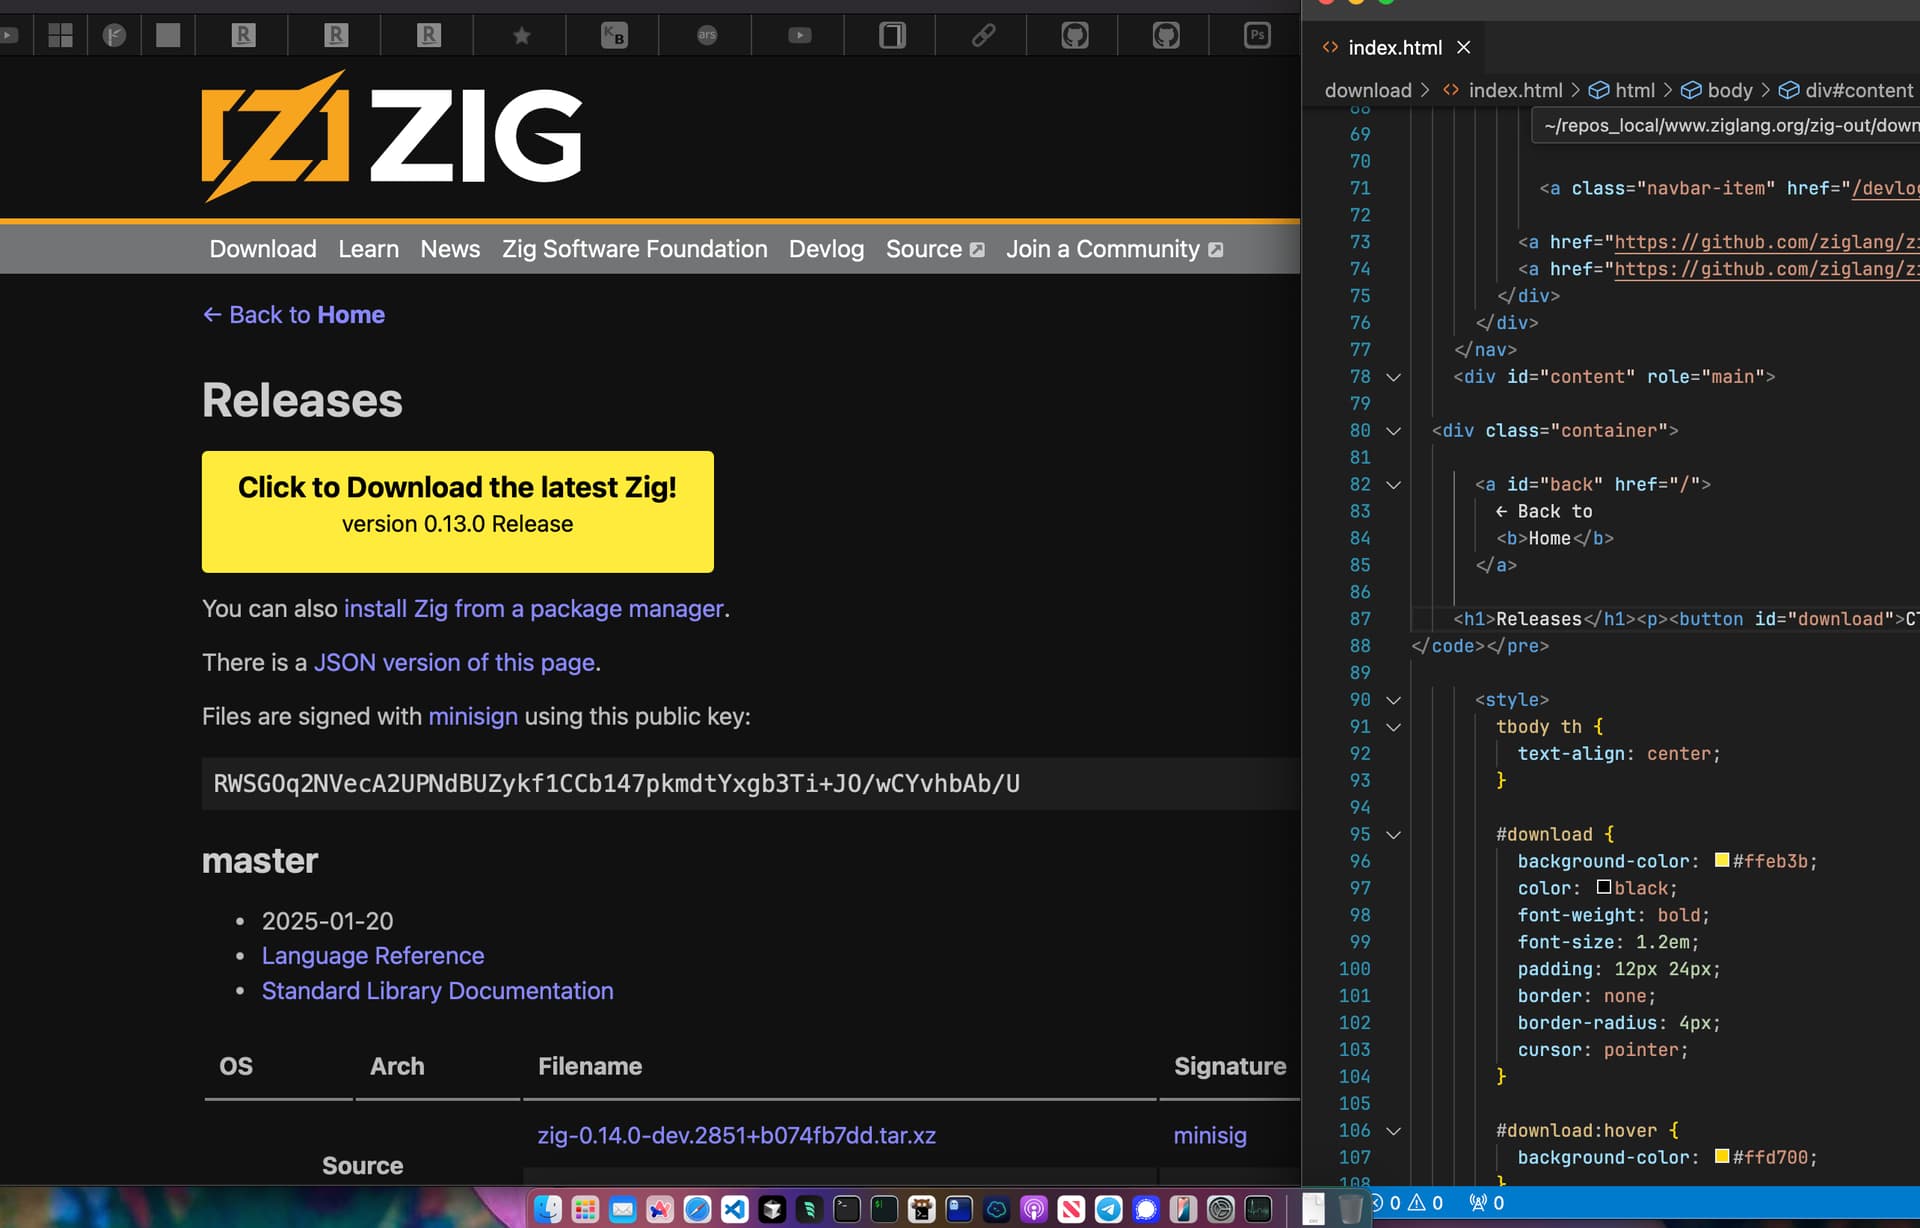This screenshot has height=1228, width=1920.
Task: Launch Safari from the Dock
Action: [697, 1209]
